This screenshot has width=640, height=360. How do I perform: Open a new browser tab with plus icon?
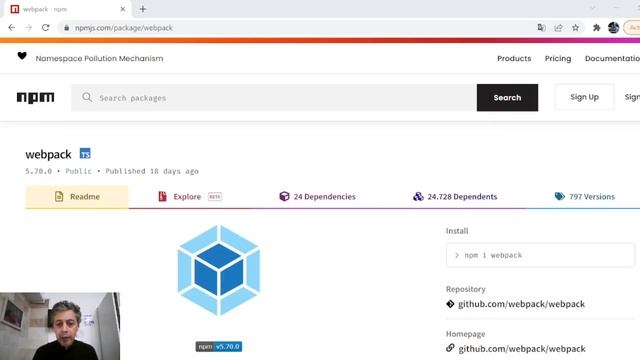coord(143,9)
